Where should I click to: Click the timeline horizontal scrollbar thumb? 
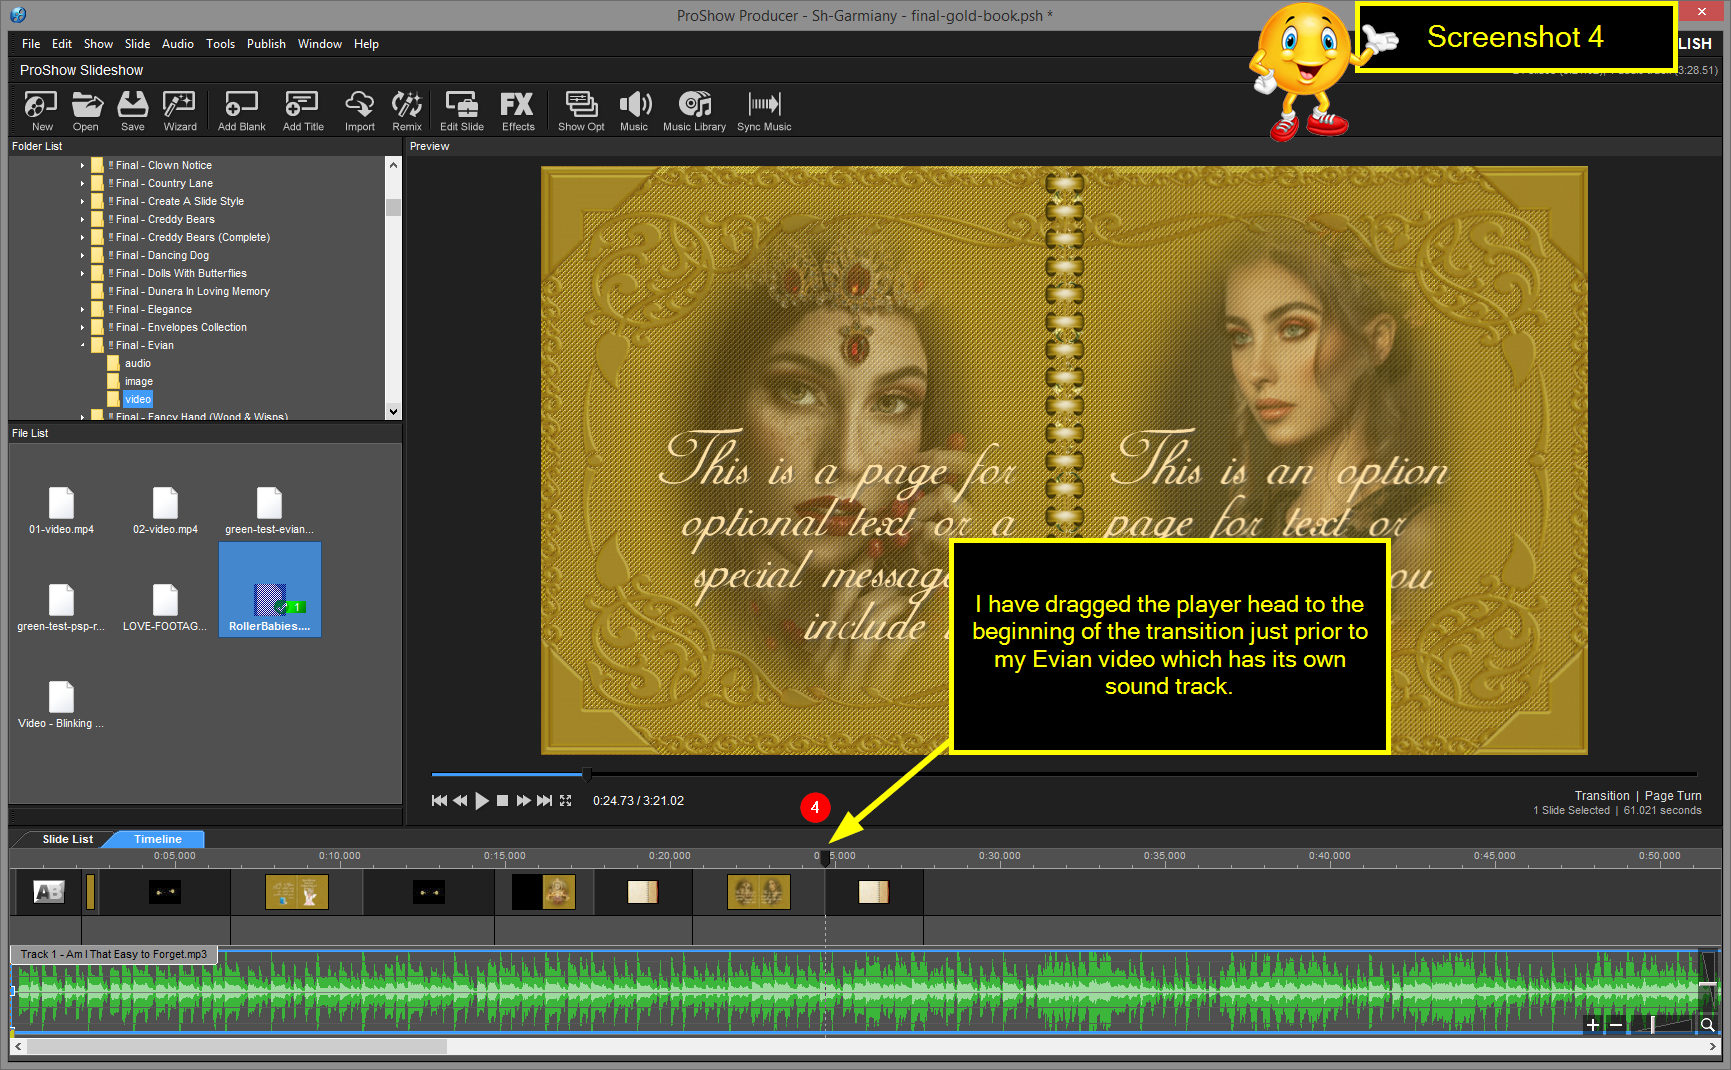tap(237, 1046)
